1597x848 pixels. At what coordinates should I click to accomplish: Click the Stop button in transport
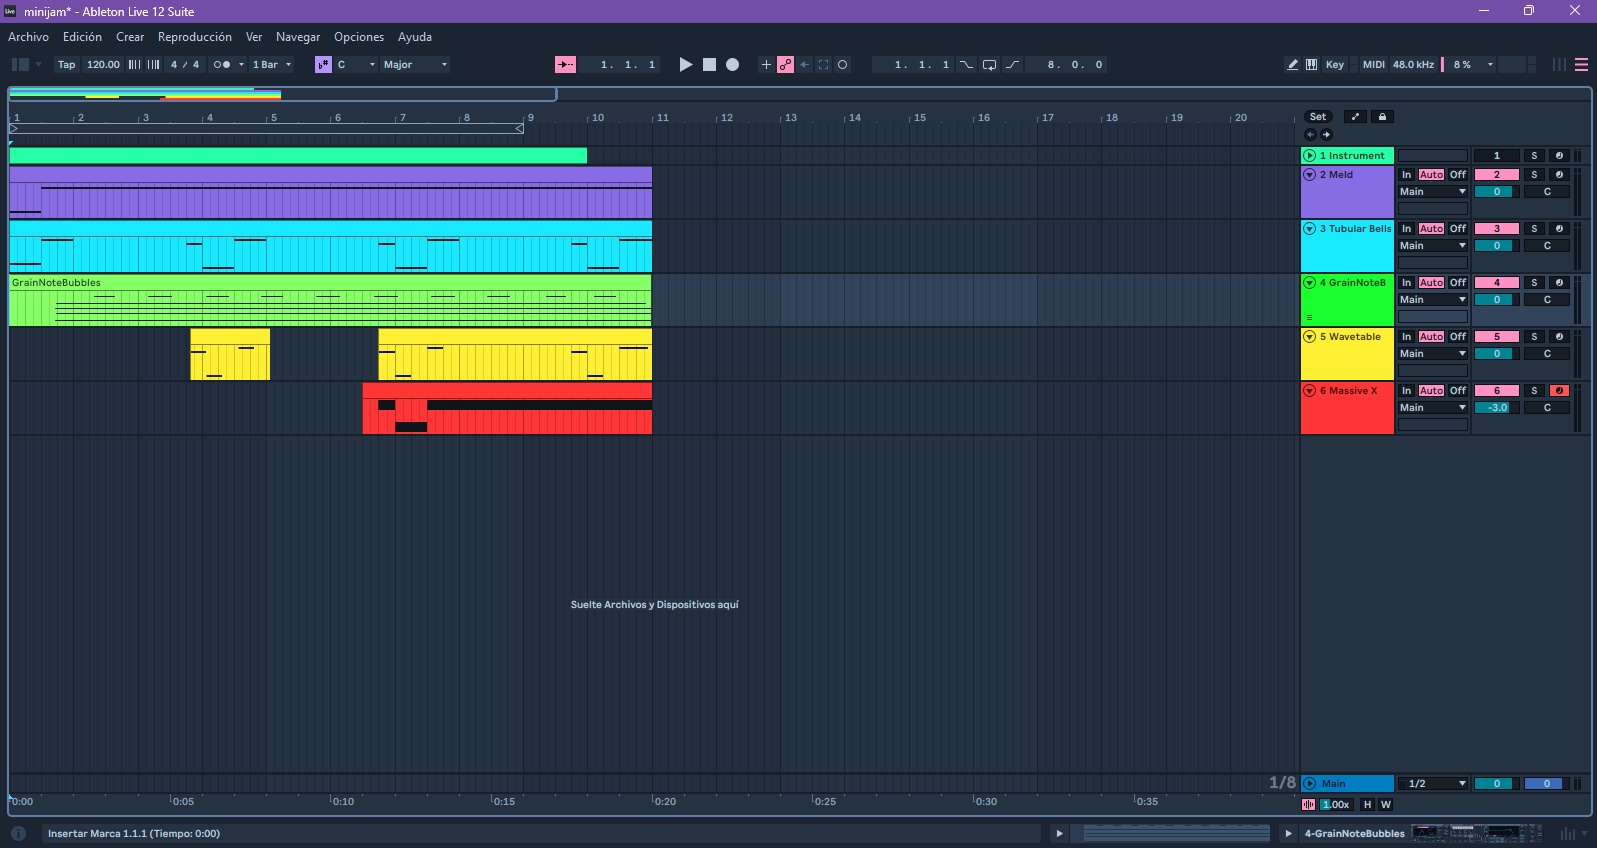pos(709,65)
